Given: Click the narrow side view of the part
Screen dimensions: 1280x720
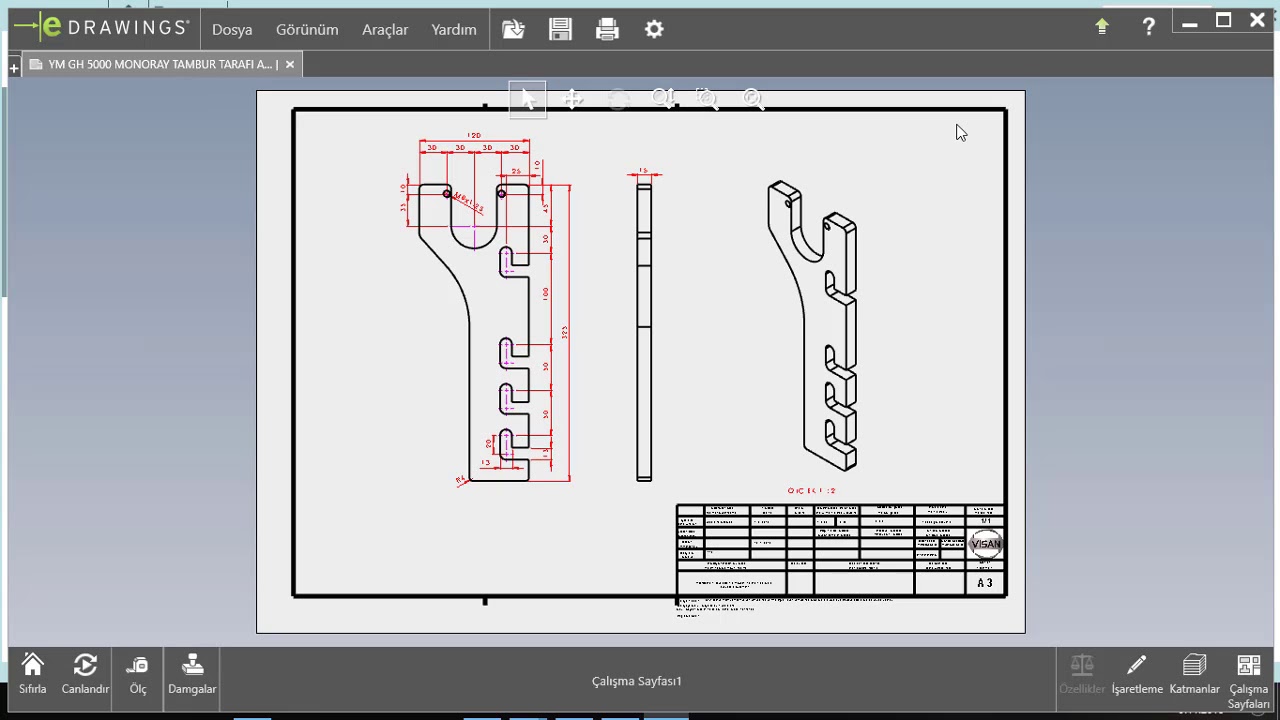Looking at the screenshot, I should coord(644,331).
